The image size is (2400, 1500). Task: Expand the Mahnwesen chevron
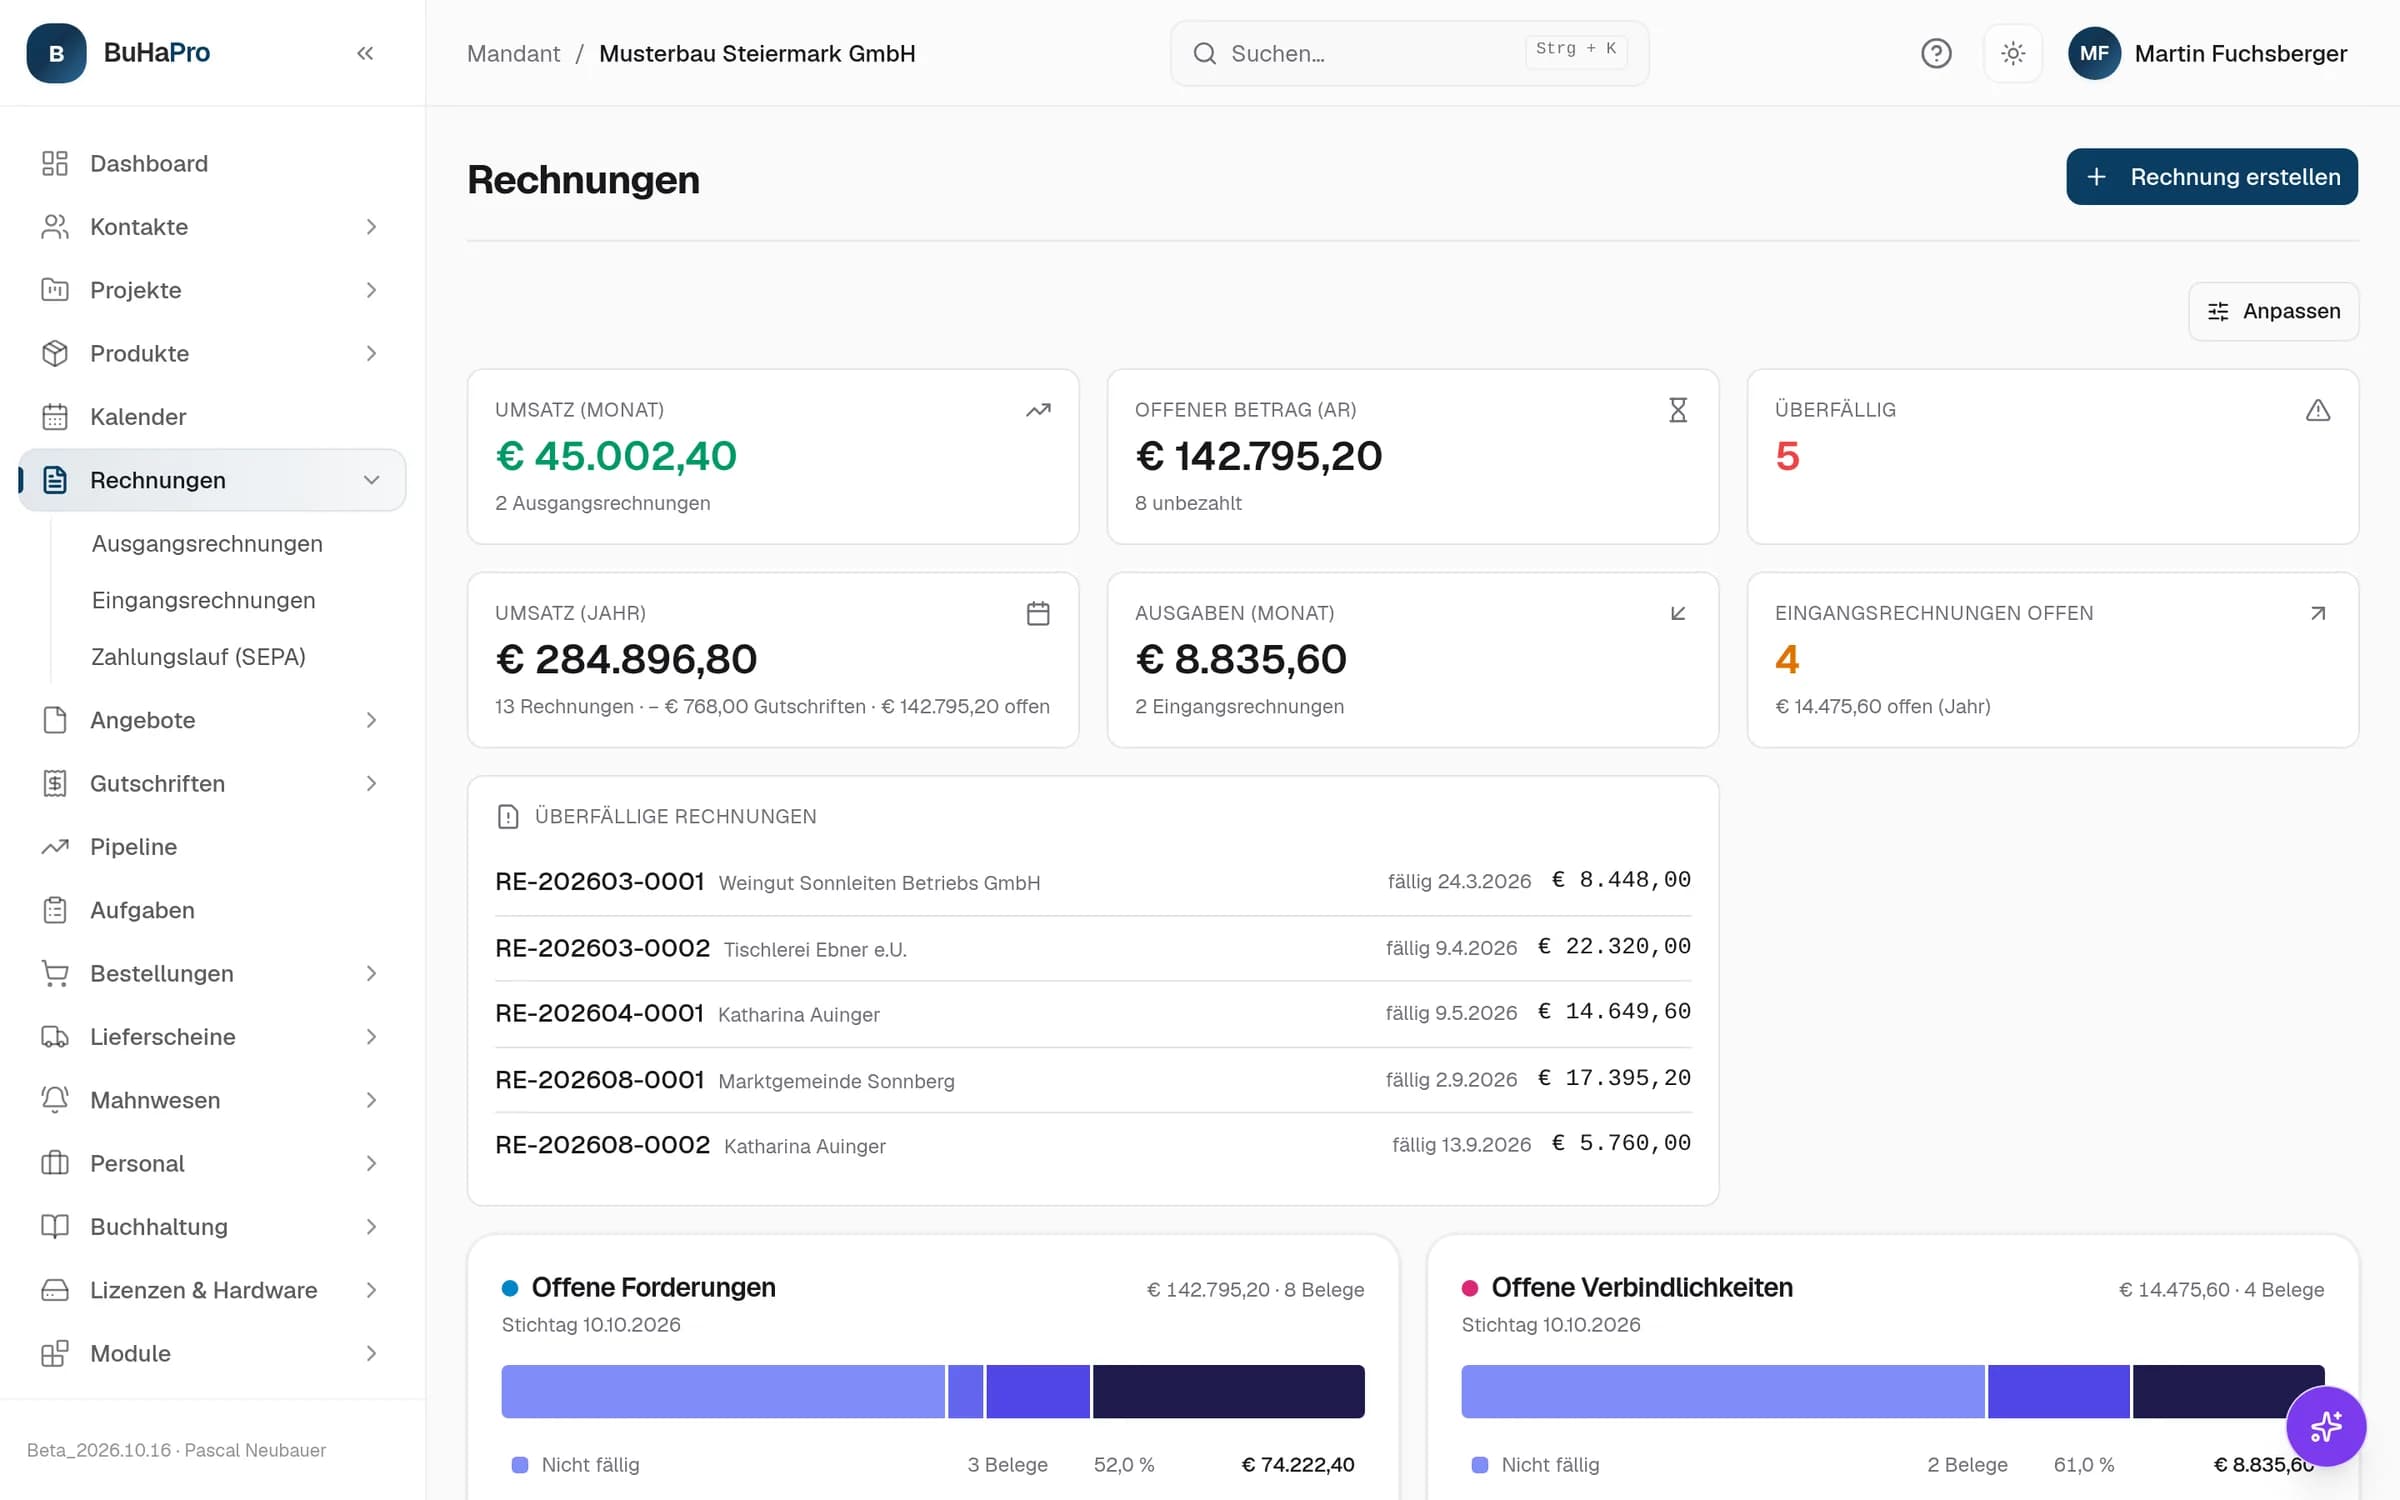coord(371,1100)
